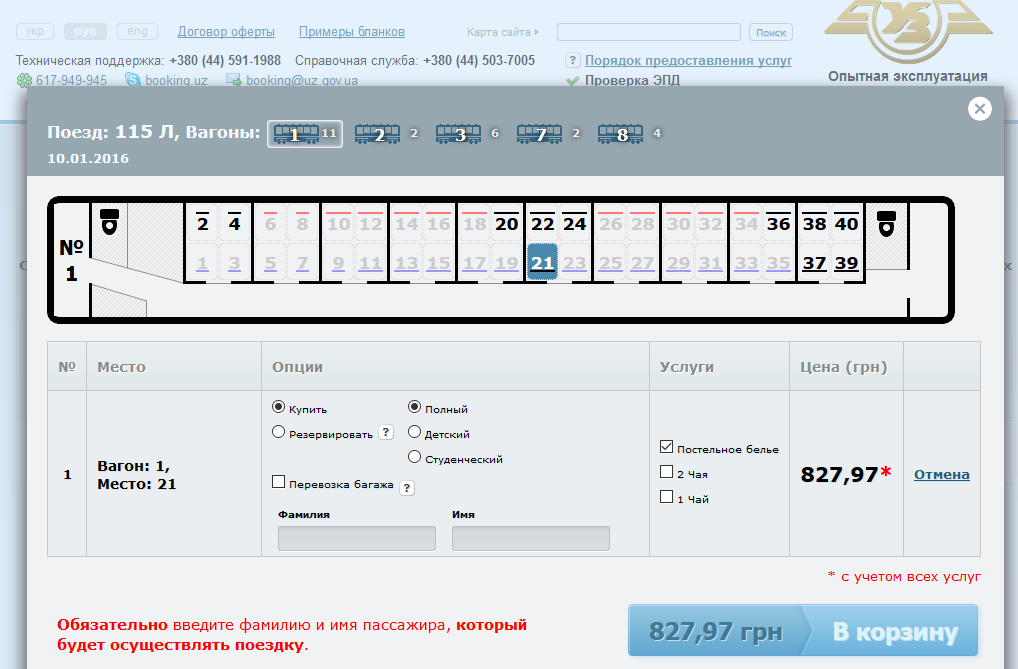Viewport: 1018px width, 669px height.
Task: Focus the Фамилия input field
Action: click(356, 539)
